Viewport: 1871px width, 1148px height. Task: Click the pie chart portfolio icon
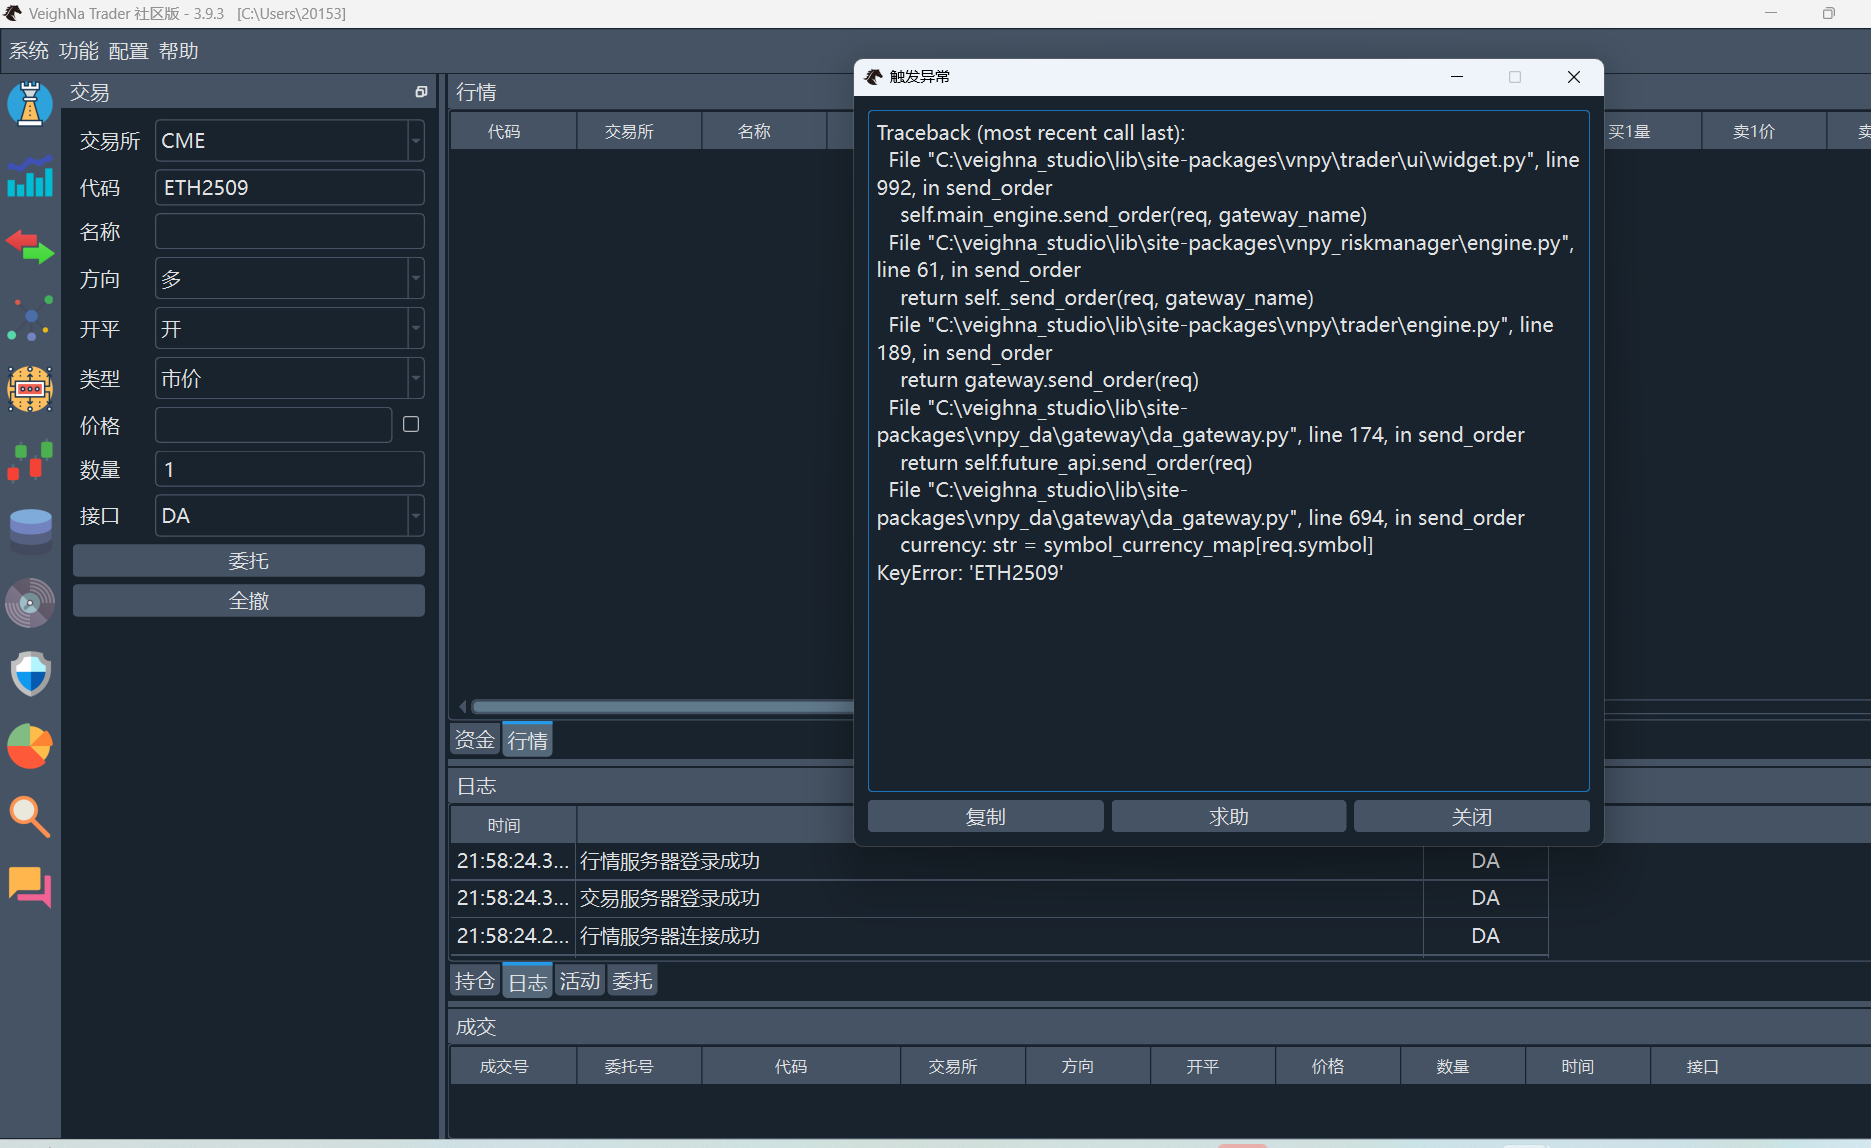coord(30,746)
